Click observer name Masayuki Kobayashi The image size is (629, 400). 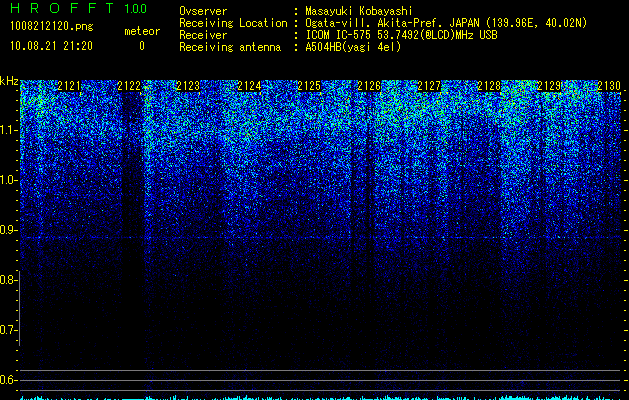pos(359,11)
